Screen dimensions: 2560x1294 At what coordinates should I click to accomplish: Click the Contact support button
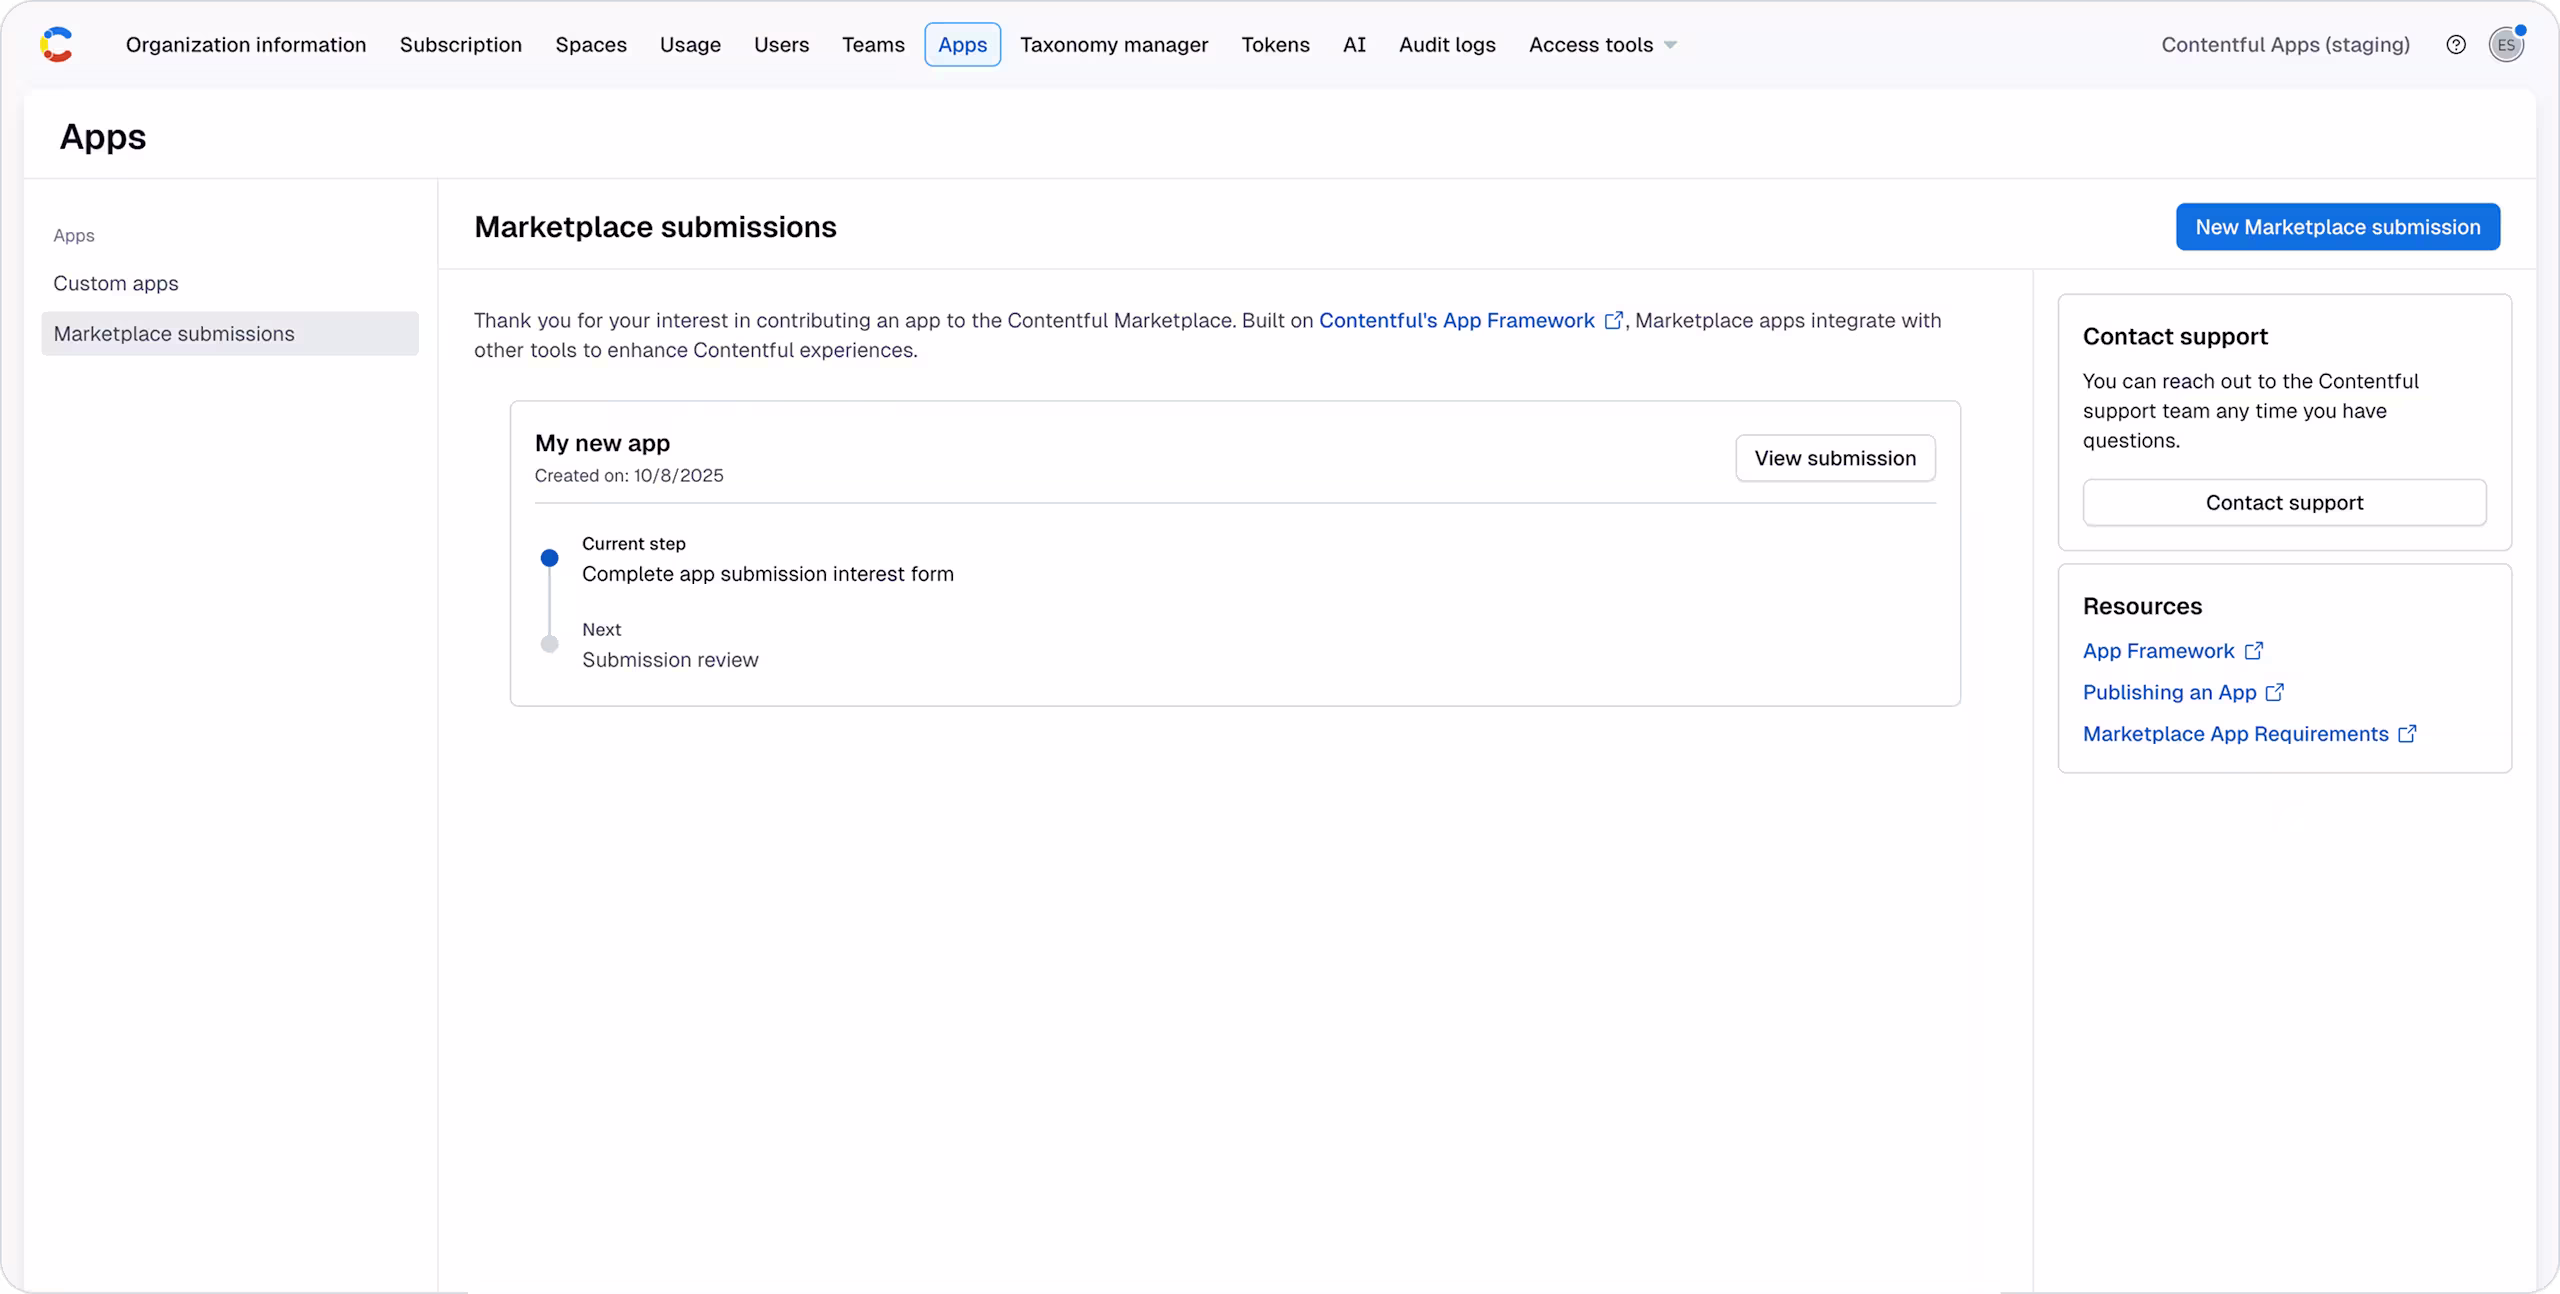[2284, 503]
